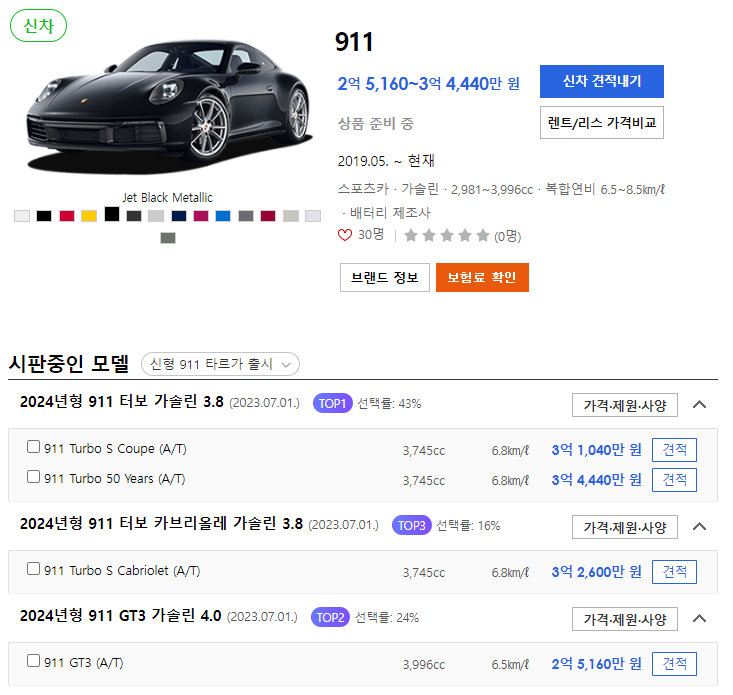
Task: Click the 911 Turbo 50 Years (A/T) label
Action: point(115,479)
